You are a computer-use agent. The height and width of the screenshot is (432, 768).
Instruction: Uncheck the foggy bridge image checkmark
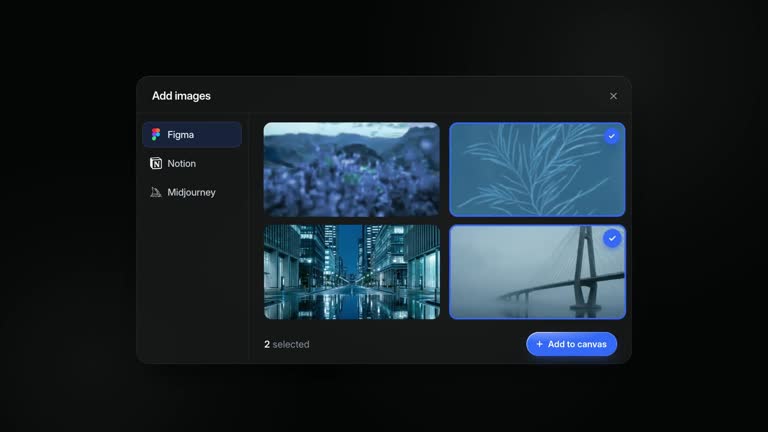(612, 239)
